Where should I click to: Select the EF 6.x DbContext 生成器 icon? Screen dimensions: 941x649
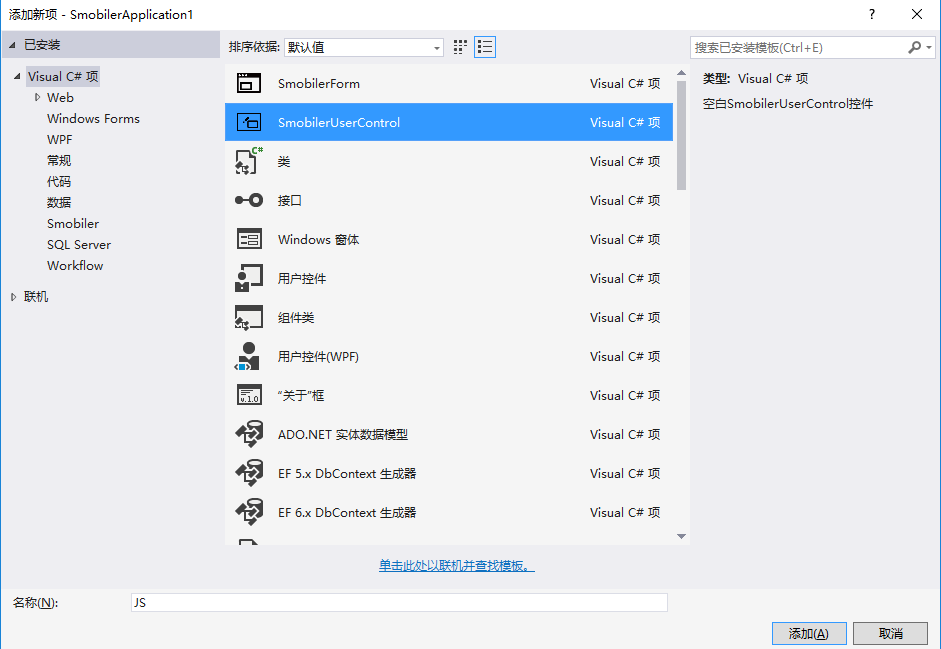(x=249, y=512)
